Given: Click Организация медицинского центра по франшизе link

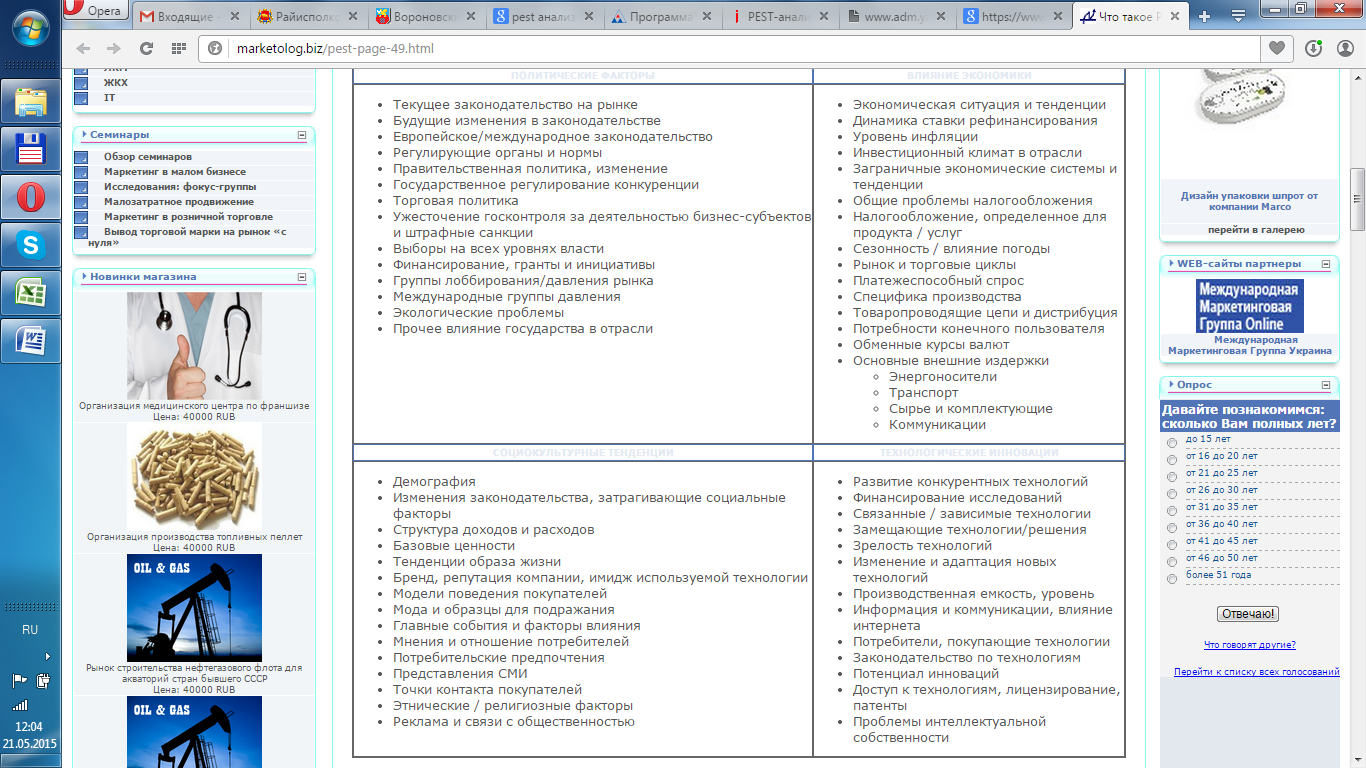Looking at the screenshot, I should click(x=194, y=406).
